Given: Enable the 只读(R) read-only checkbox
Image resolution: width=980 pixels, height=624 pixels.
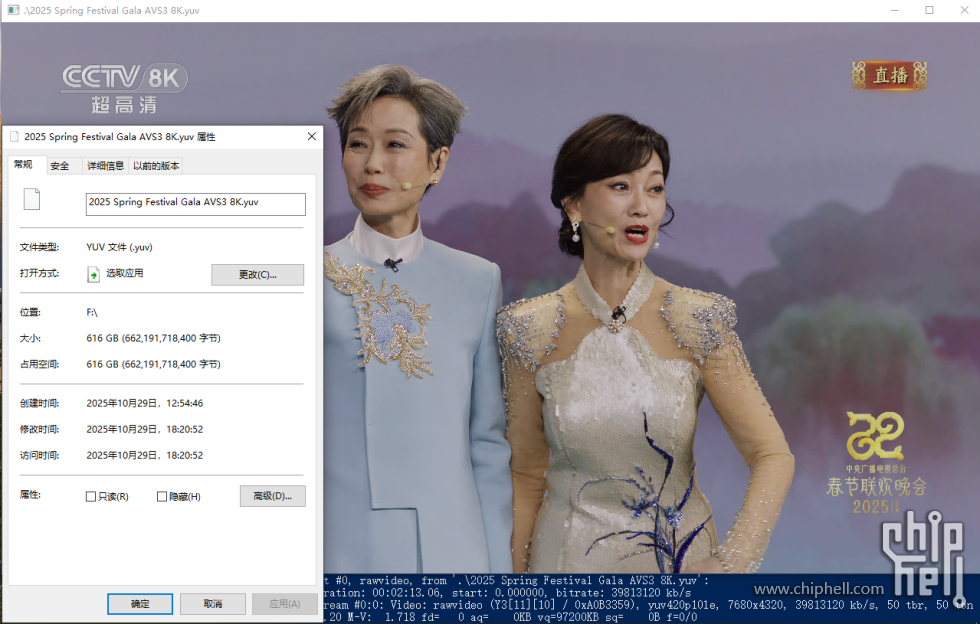Looking at the screenshot, I should (90, 496).
